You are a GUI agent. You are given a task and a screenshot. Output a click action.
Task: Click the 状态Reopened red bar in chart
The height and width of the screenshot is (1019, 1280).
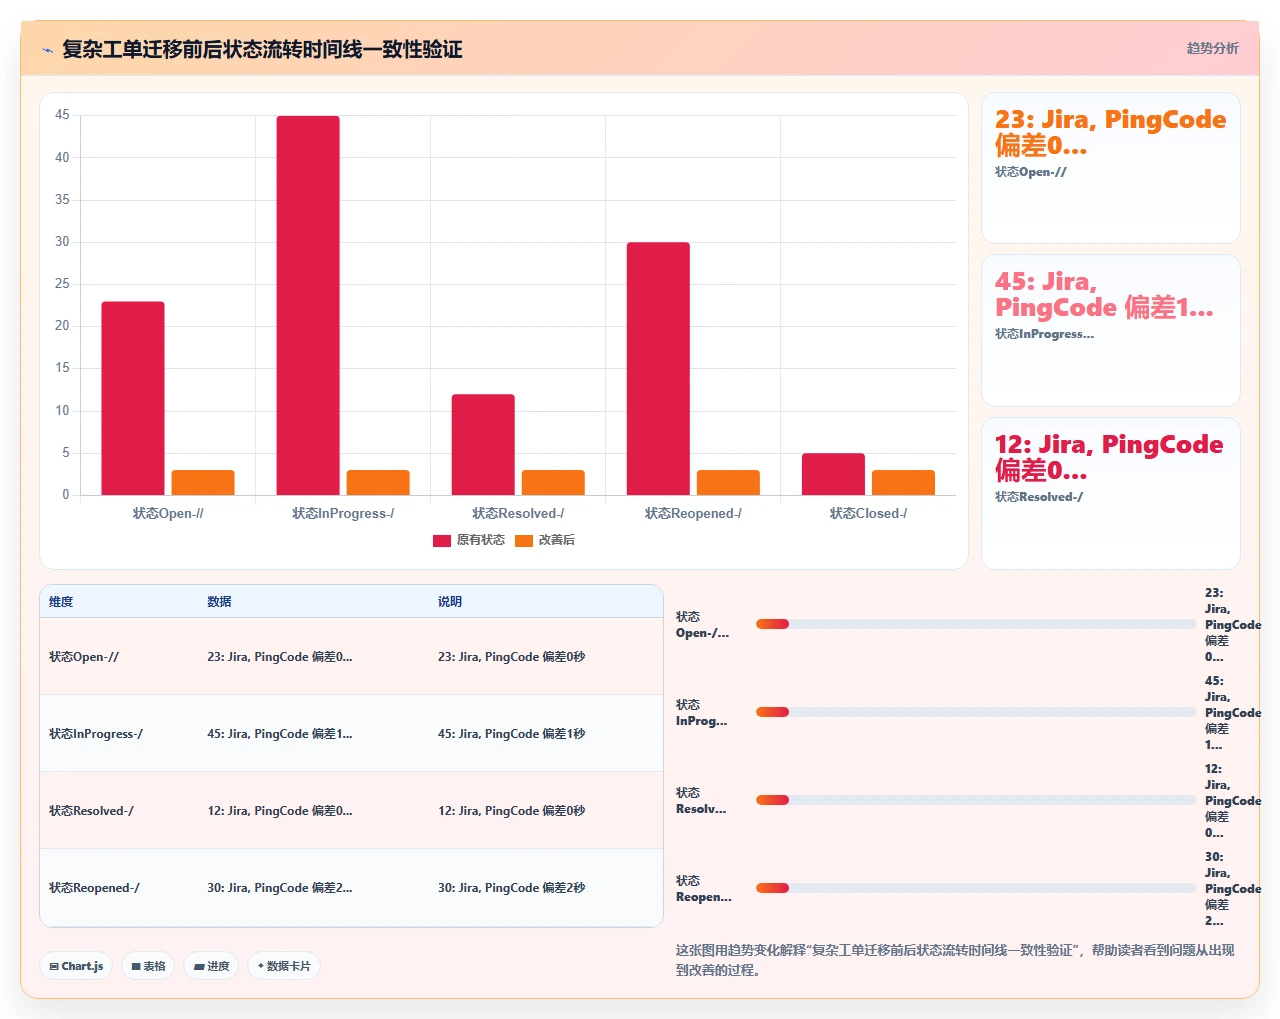(x=658, y=368)
